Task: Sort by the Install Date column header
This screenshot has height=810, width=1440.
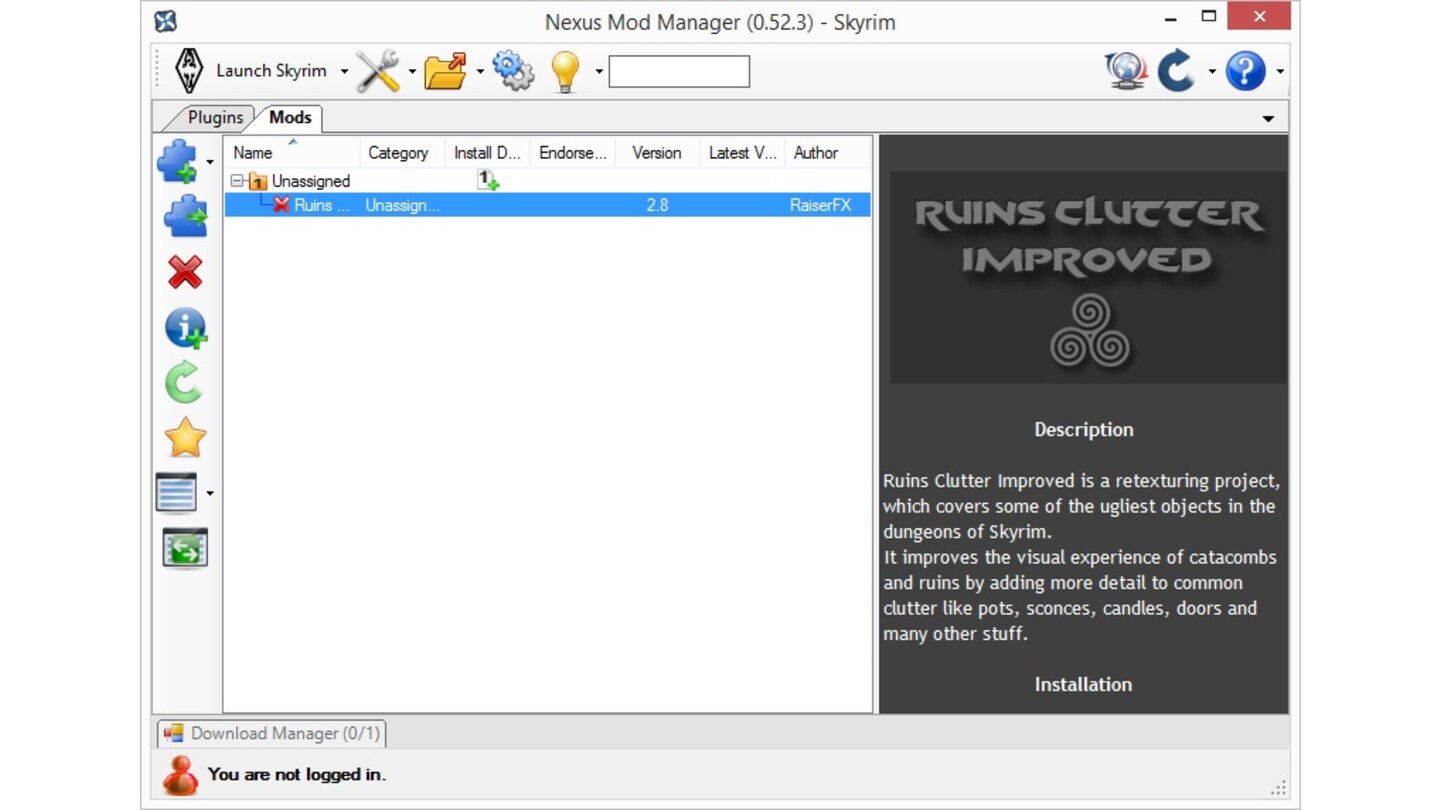Action: tap(487, 153)
